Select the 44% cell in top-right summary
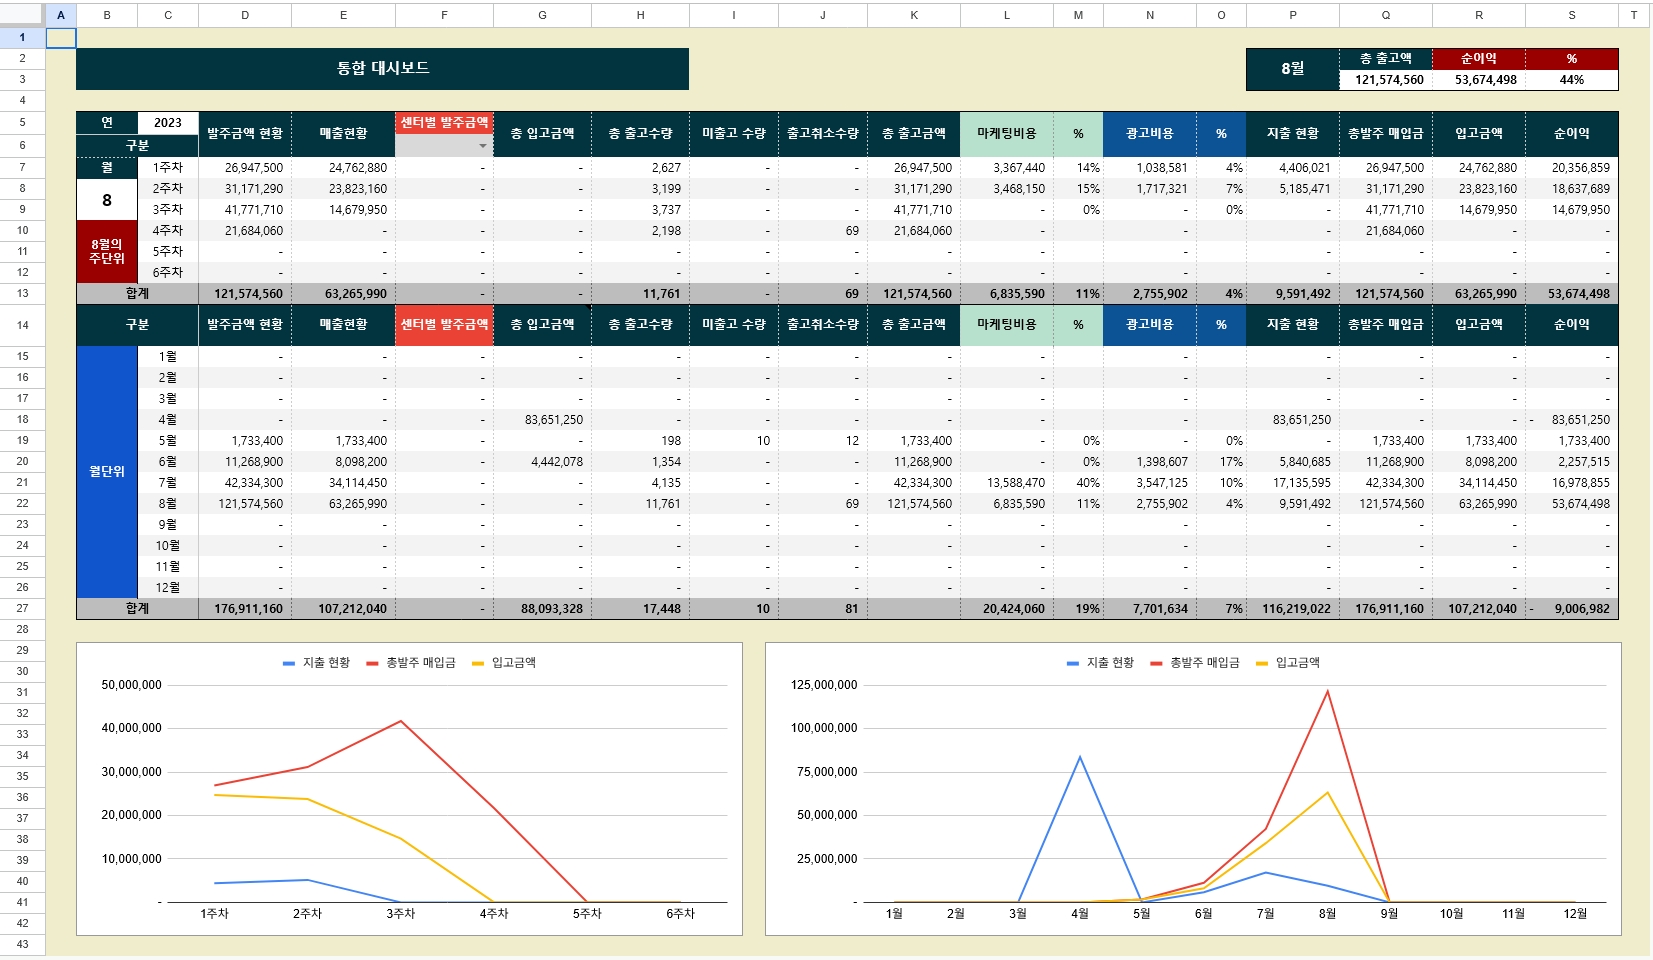Screen dimensions: 1653x960 coord(1571,80)
